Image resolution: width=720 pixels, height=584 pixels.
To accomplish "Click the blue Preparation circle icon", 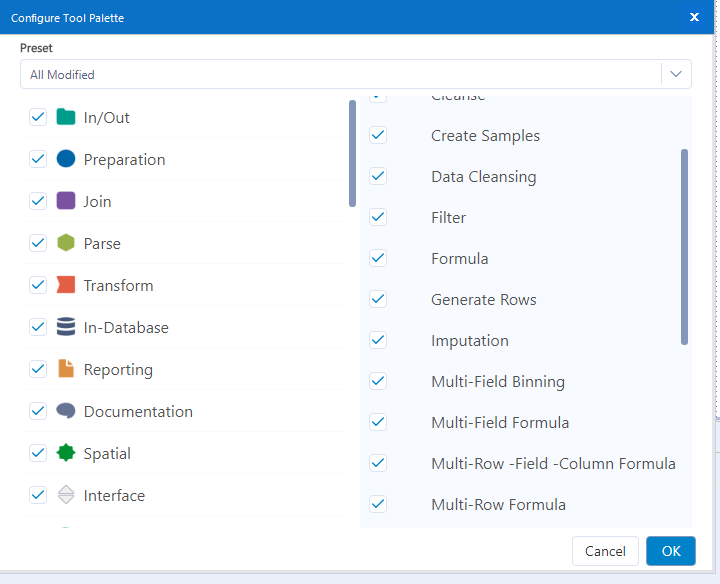I will (x=66, y=159).
